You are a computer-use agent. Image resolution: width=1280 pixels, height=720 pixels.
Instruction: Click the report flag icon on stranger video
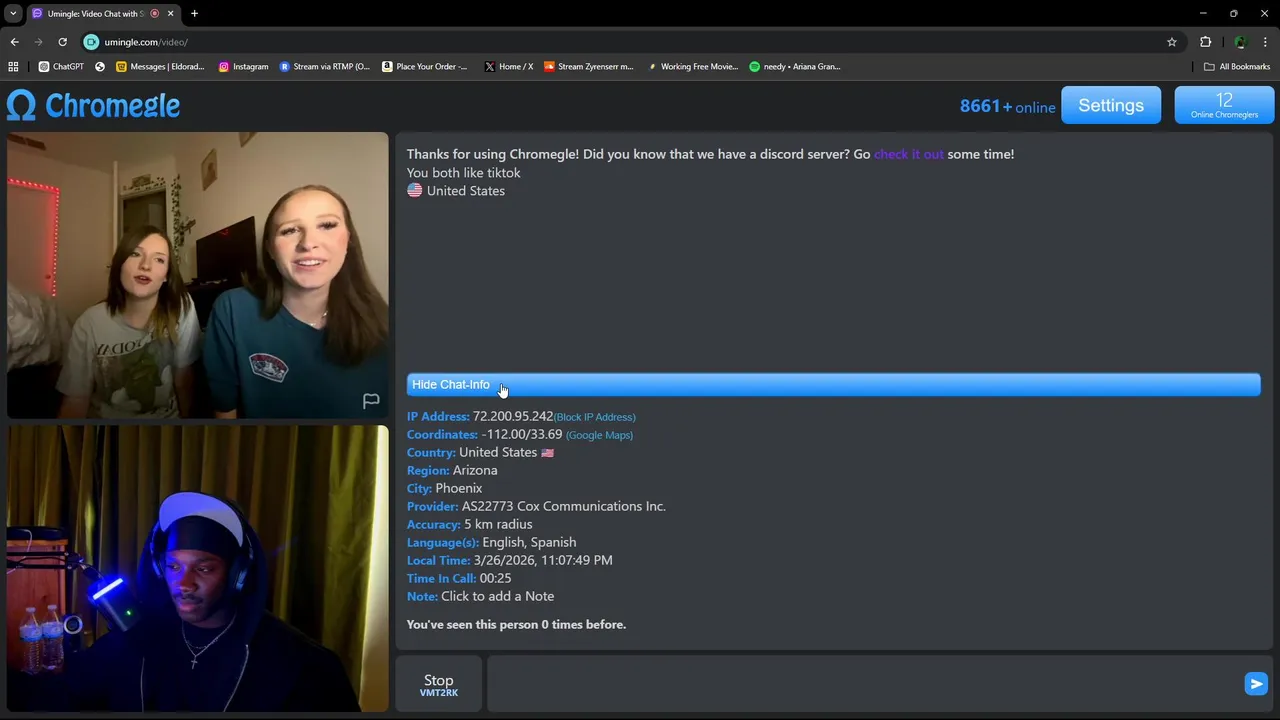point(371,401)
